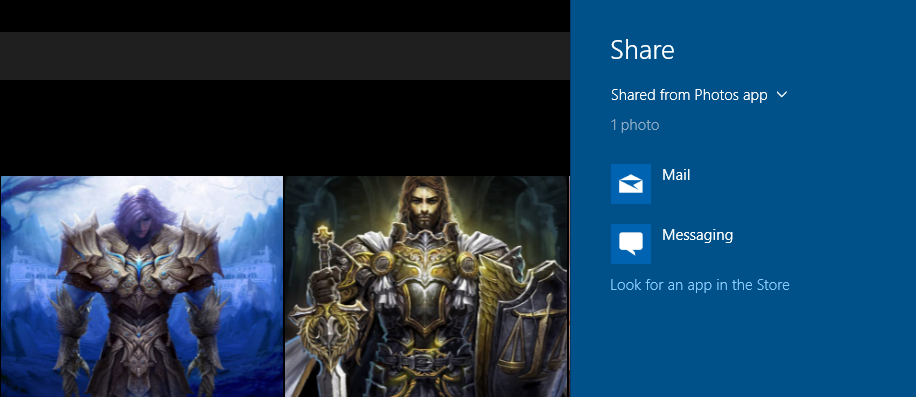Choose the Messaging label in the share list
916x397 pixels.
tap(698, 235)
